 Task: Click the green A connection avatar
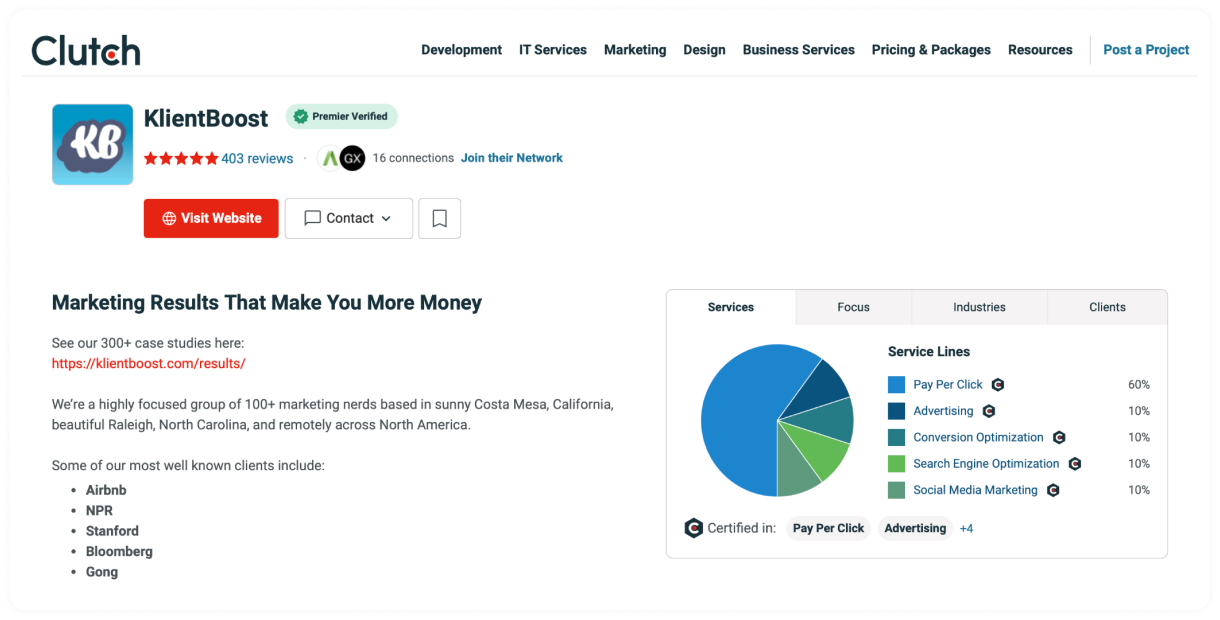(x=331, y=158)
